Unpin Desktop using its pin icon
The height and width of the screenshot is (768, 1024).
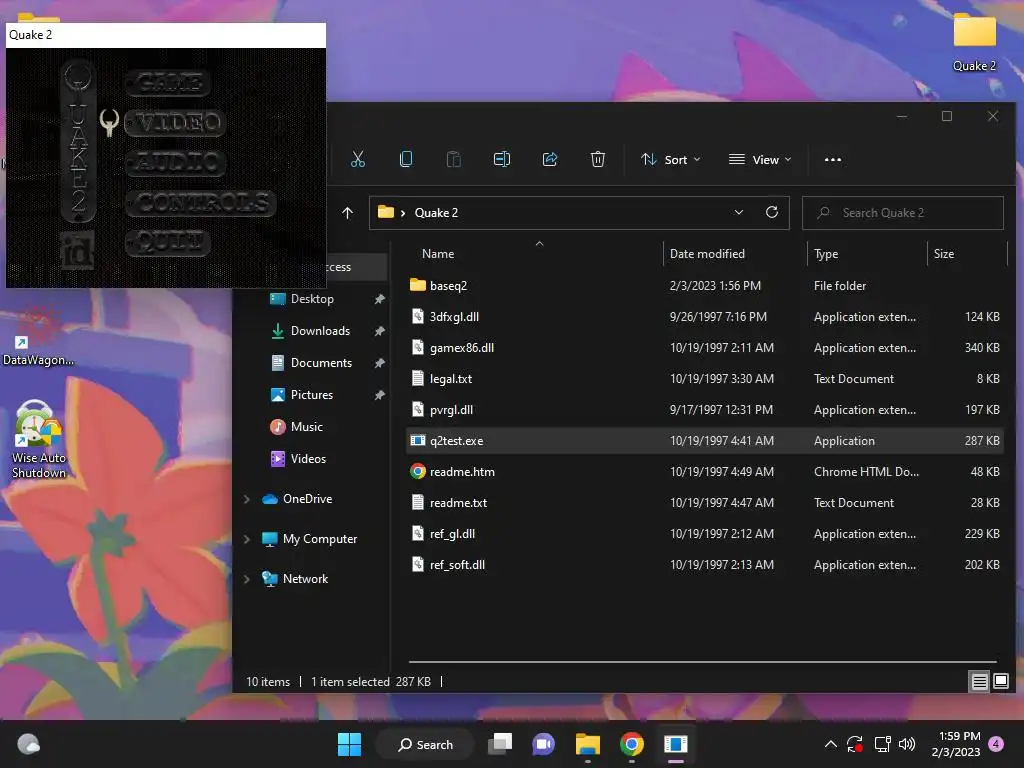379,299
